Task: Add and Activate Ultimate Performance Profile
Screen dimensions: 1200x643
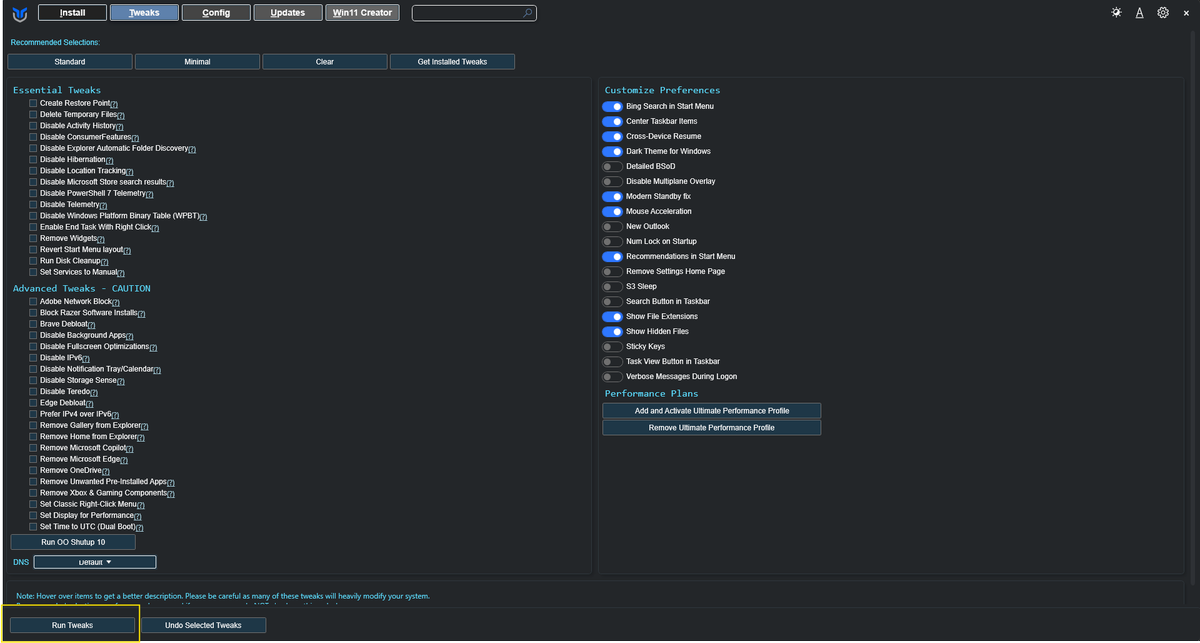Action: coord(711,411)
